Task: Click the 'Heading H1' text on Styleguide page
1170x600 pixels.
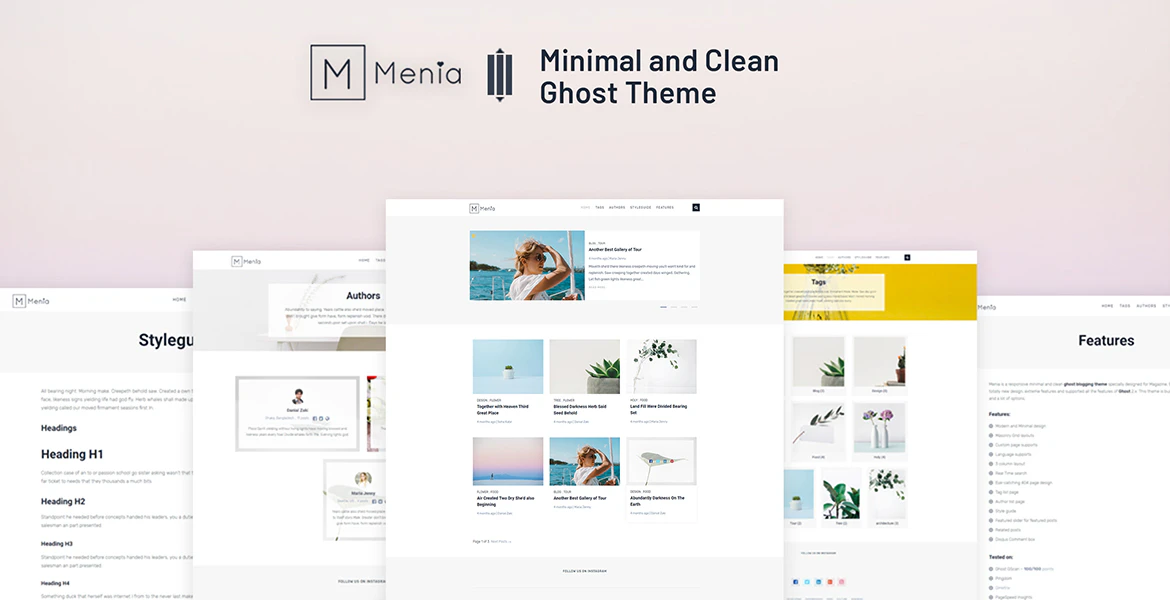Action: tap(72, 454)
